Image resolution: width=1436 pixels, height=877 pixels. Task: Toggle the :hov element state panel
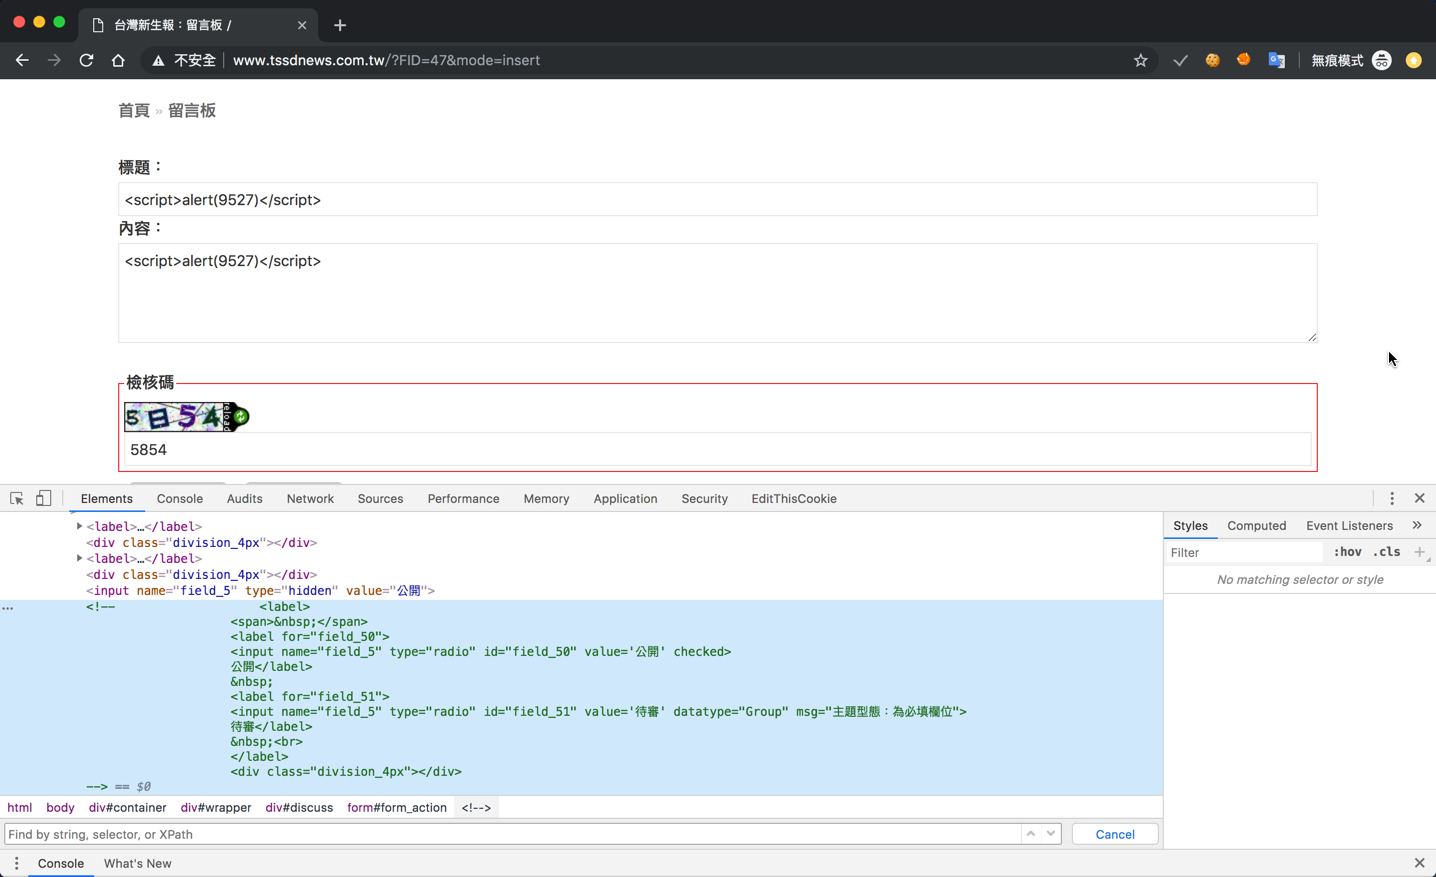click(1347, 552)
